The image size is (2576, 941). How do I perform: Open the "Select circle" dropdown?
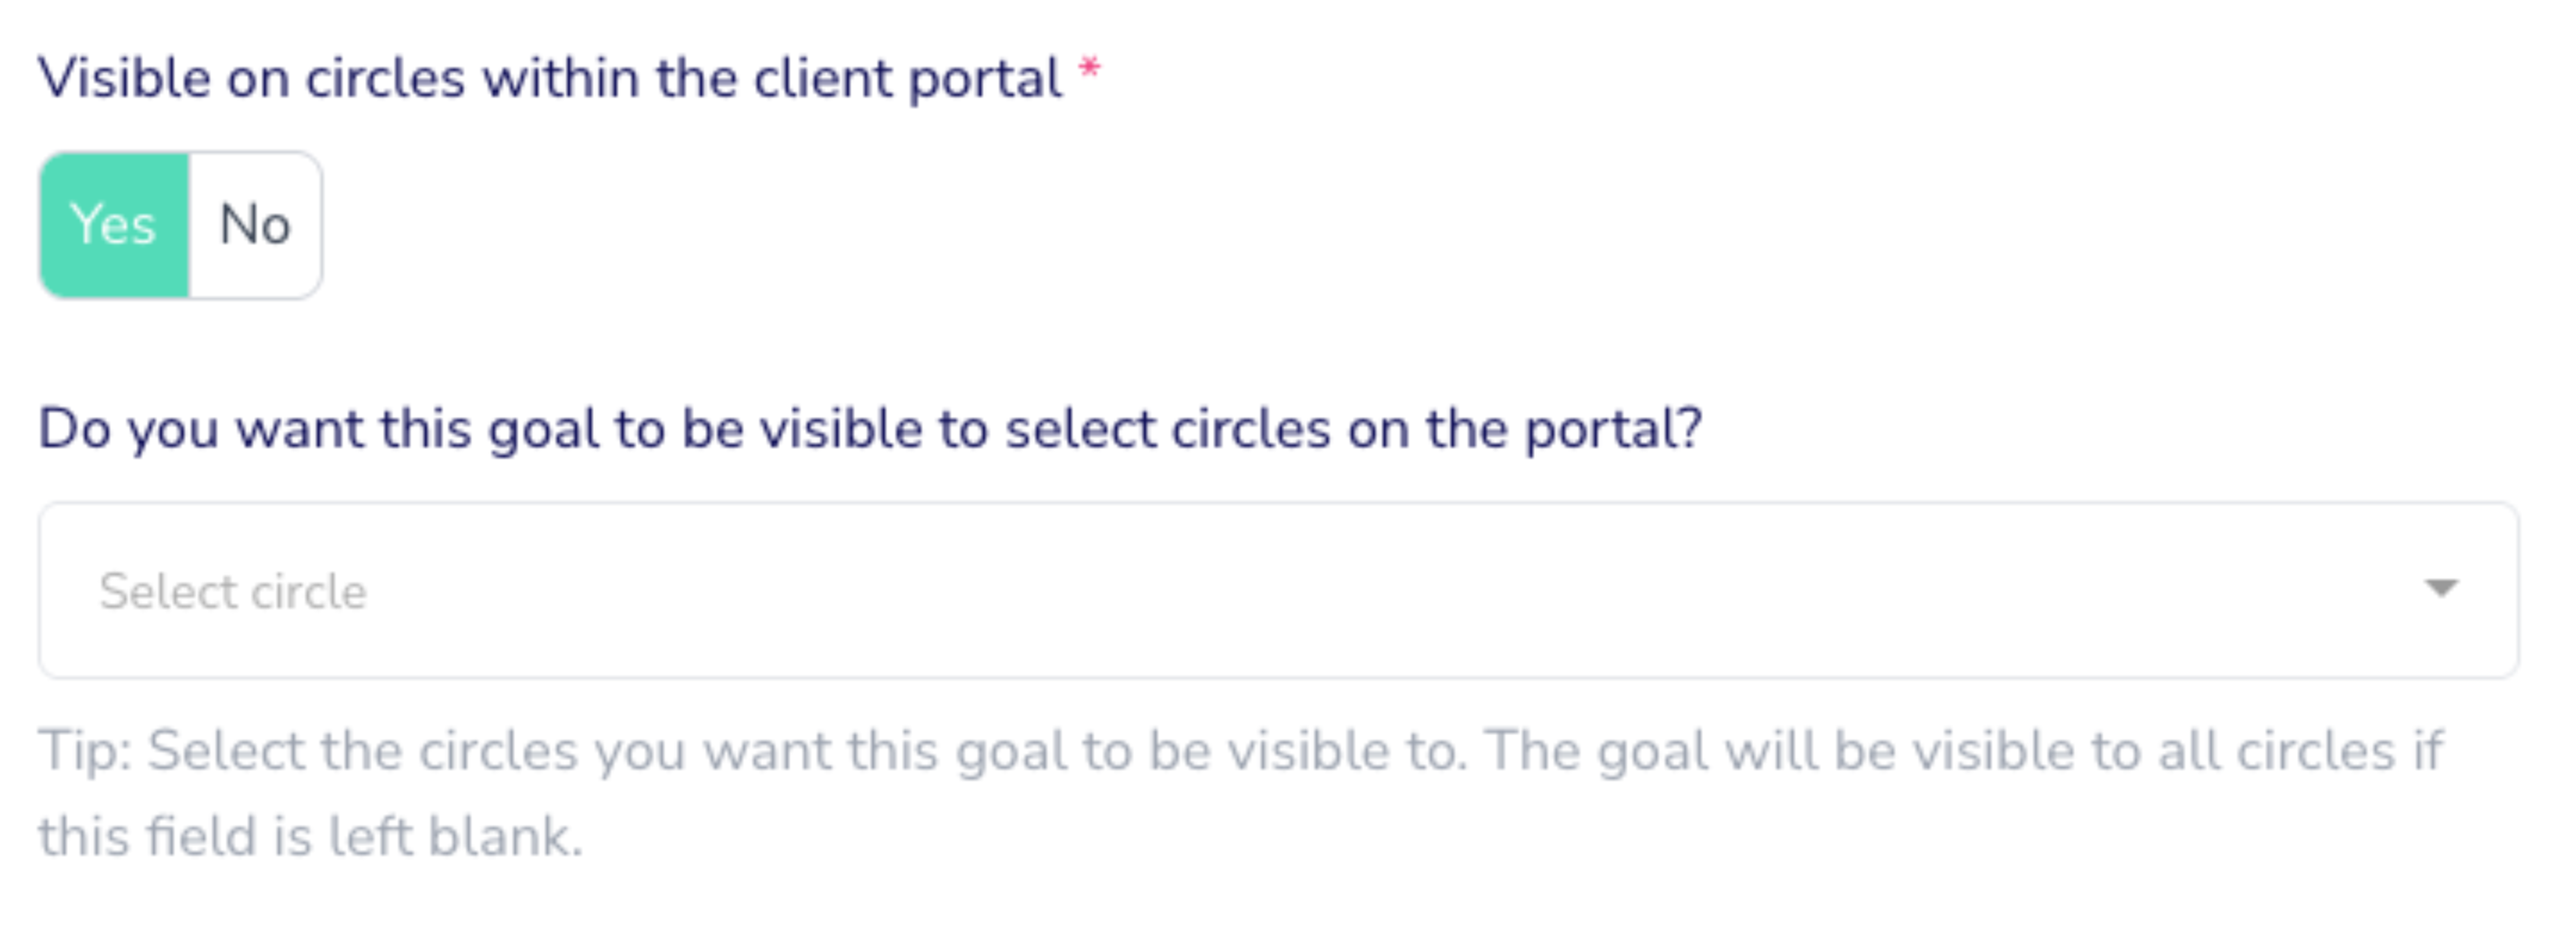(x=1277, y=590)
